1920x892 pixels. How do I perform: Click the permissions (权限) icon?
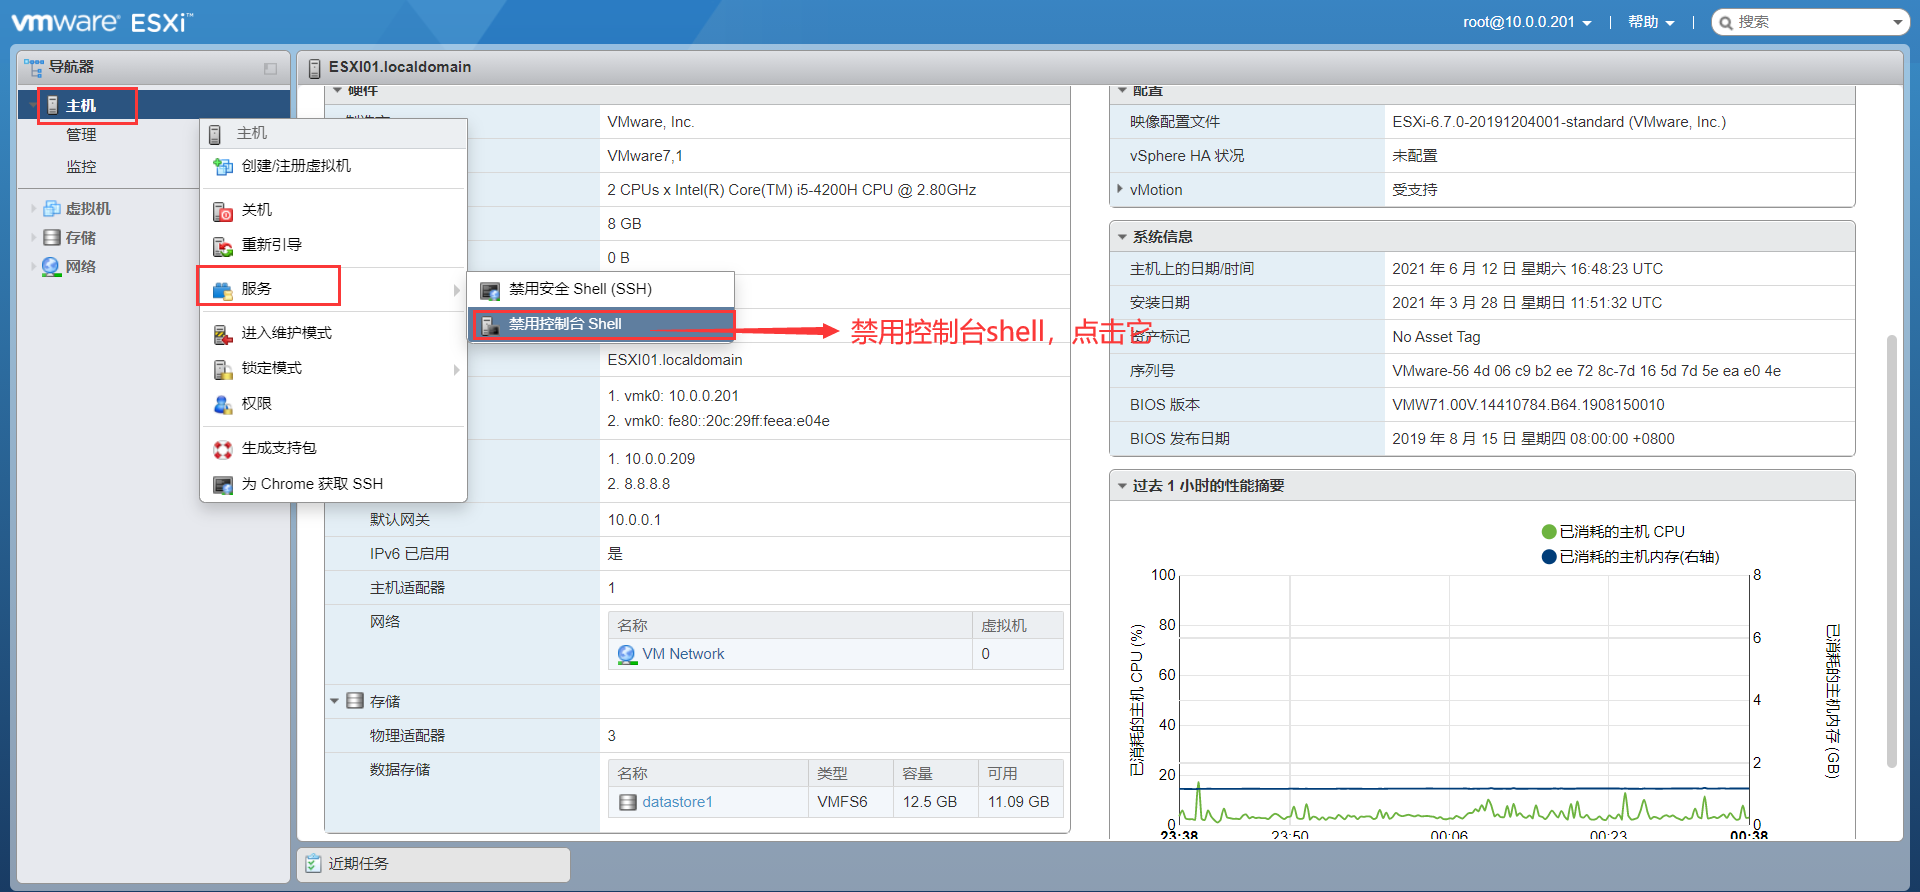(223, 404)
